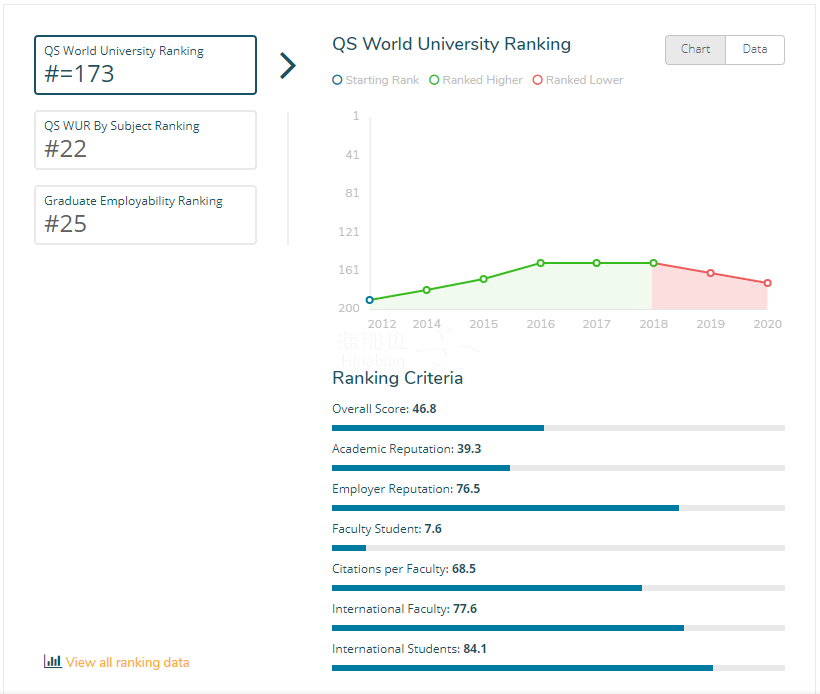Open the View all ranking data link
Image resolution: width=820 pixels, height=694 pixels.
[x=128, y=662]
